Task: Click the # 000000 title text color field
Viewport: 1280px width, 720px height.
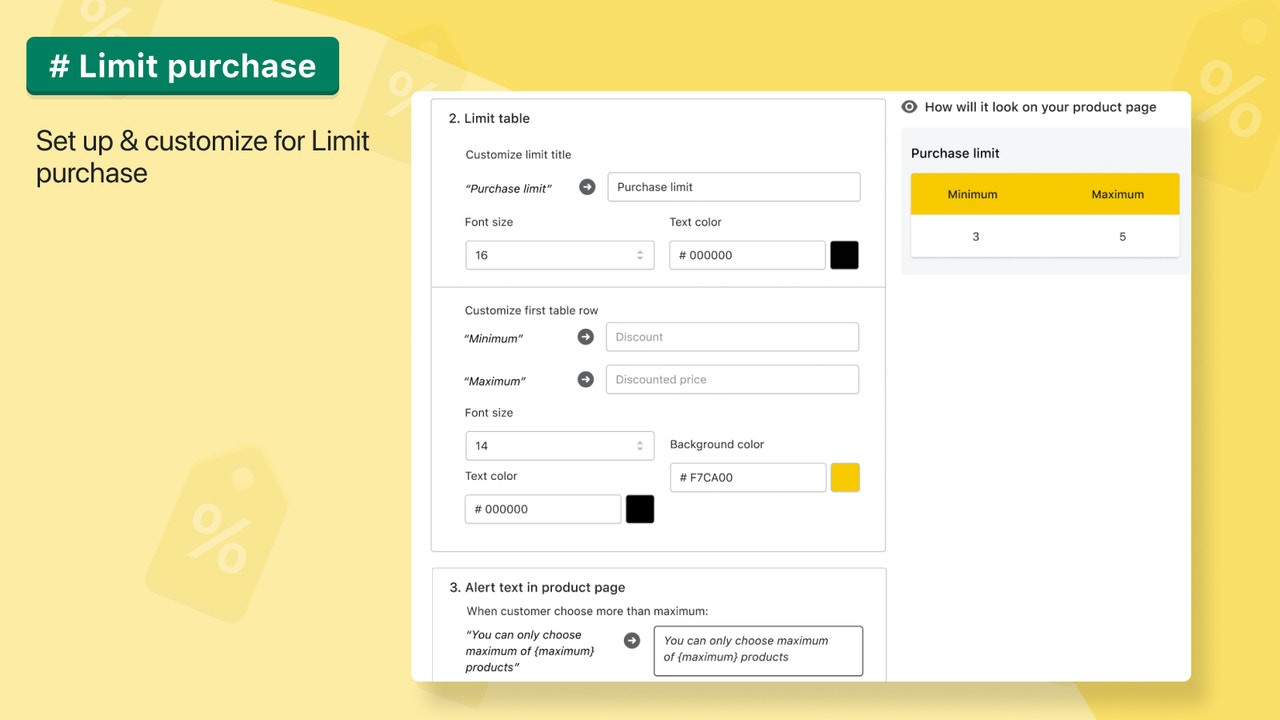Action: point(746,255)
